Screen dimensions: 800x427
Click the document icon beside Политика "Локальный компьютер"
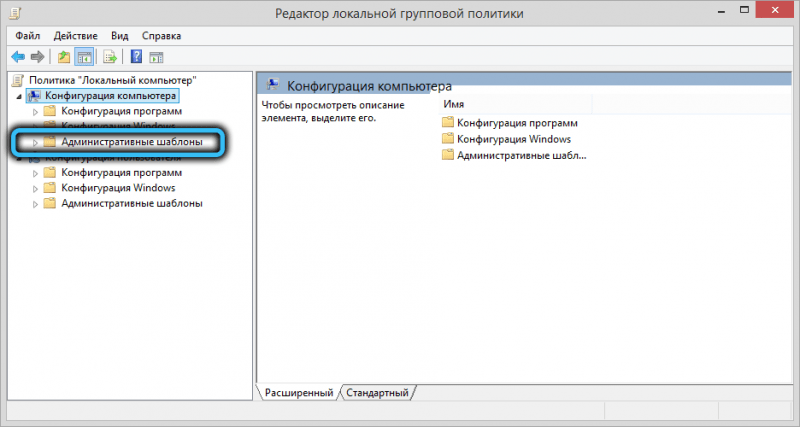[18, 80]
